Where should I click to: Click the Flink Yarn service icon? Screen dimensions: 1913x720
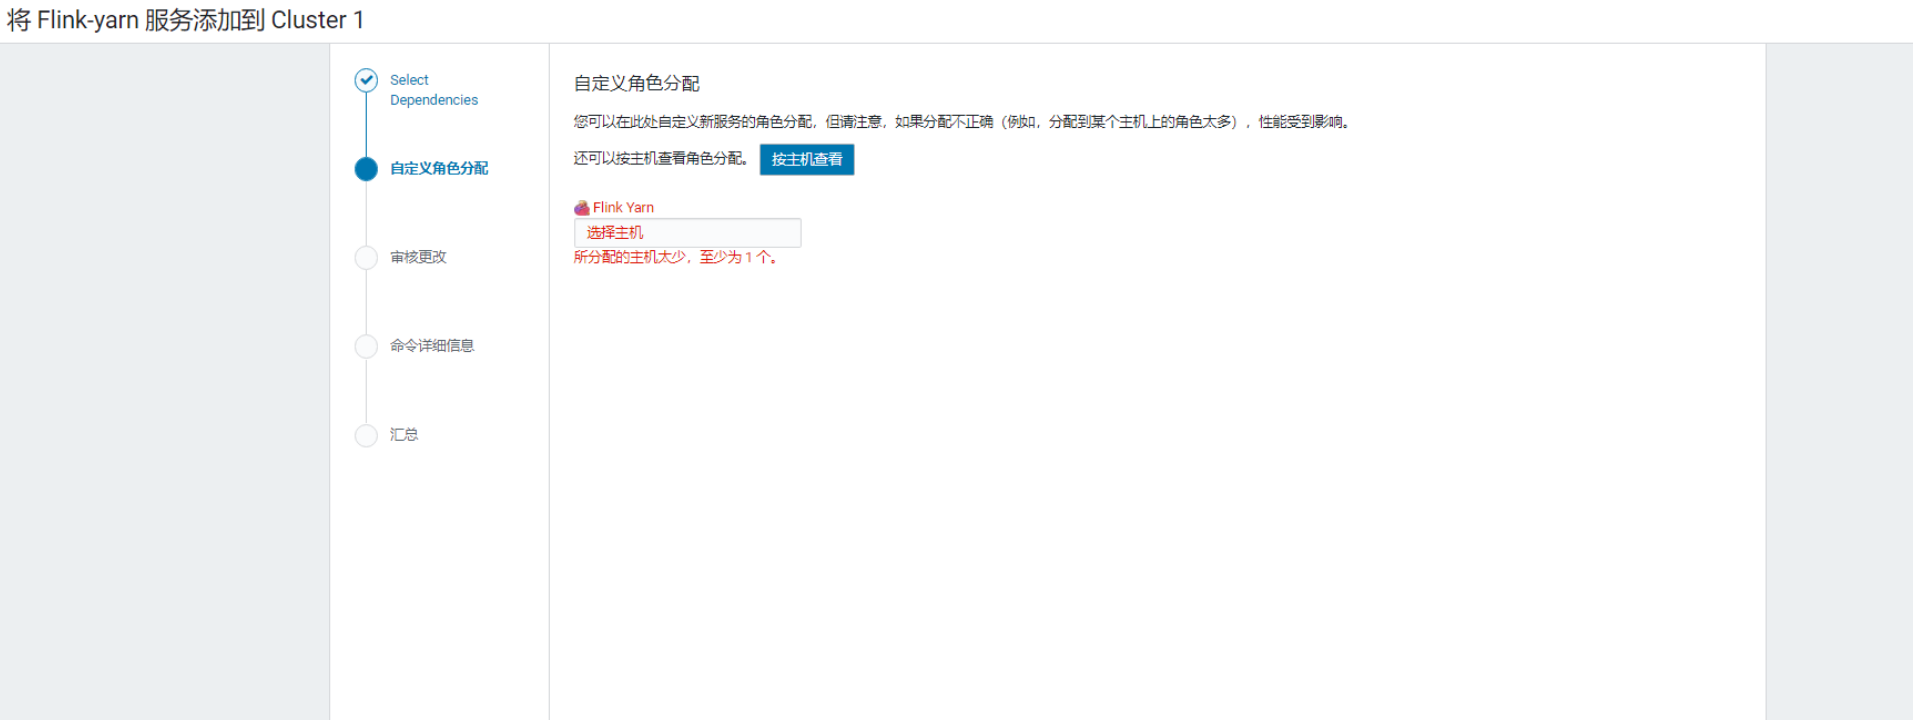pyautogui.click(x=581, y=208)
